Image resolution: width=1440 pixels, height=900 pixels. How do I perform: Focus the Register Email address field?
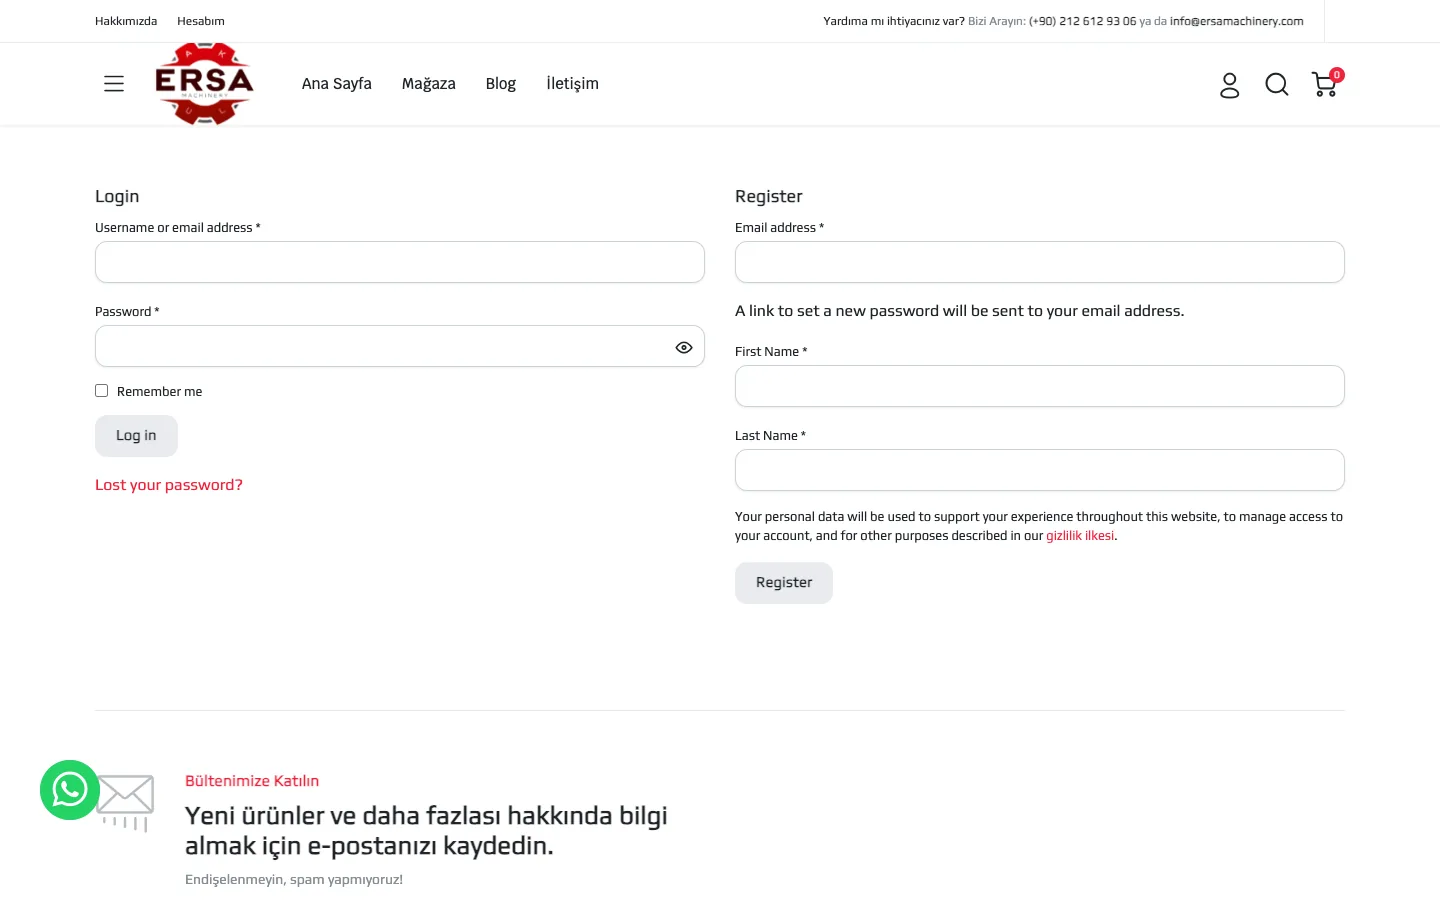pyautogui.click(x=1040, y=262)
